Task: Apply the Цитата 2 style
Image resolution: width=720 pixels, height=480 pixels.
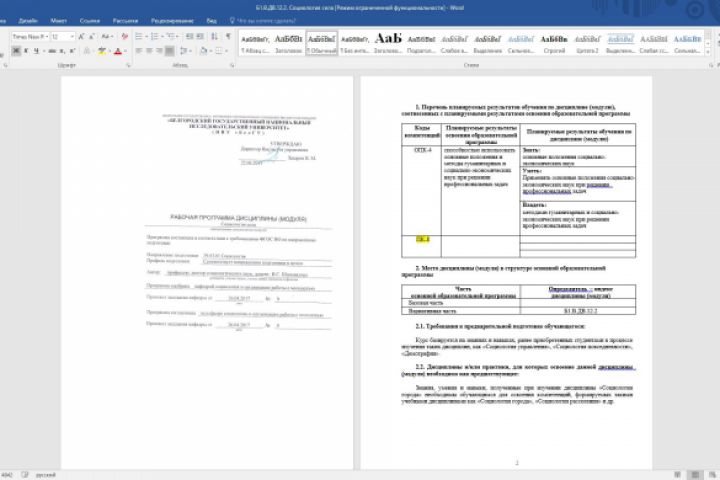Action: coord(587,43)
